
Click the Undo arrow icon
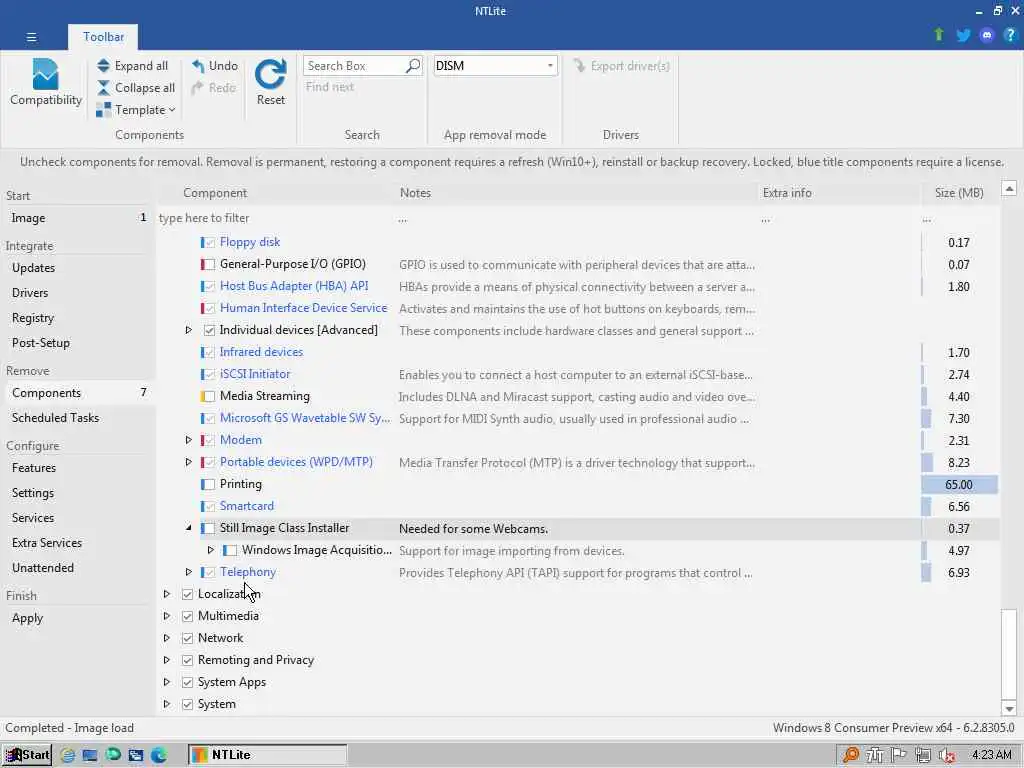[198, 65]
